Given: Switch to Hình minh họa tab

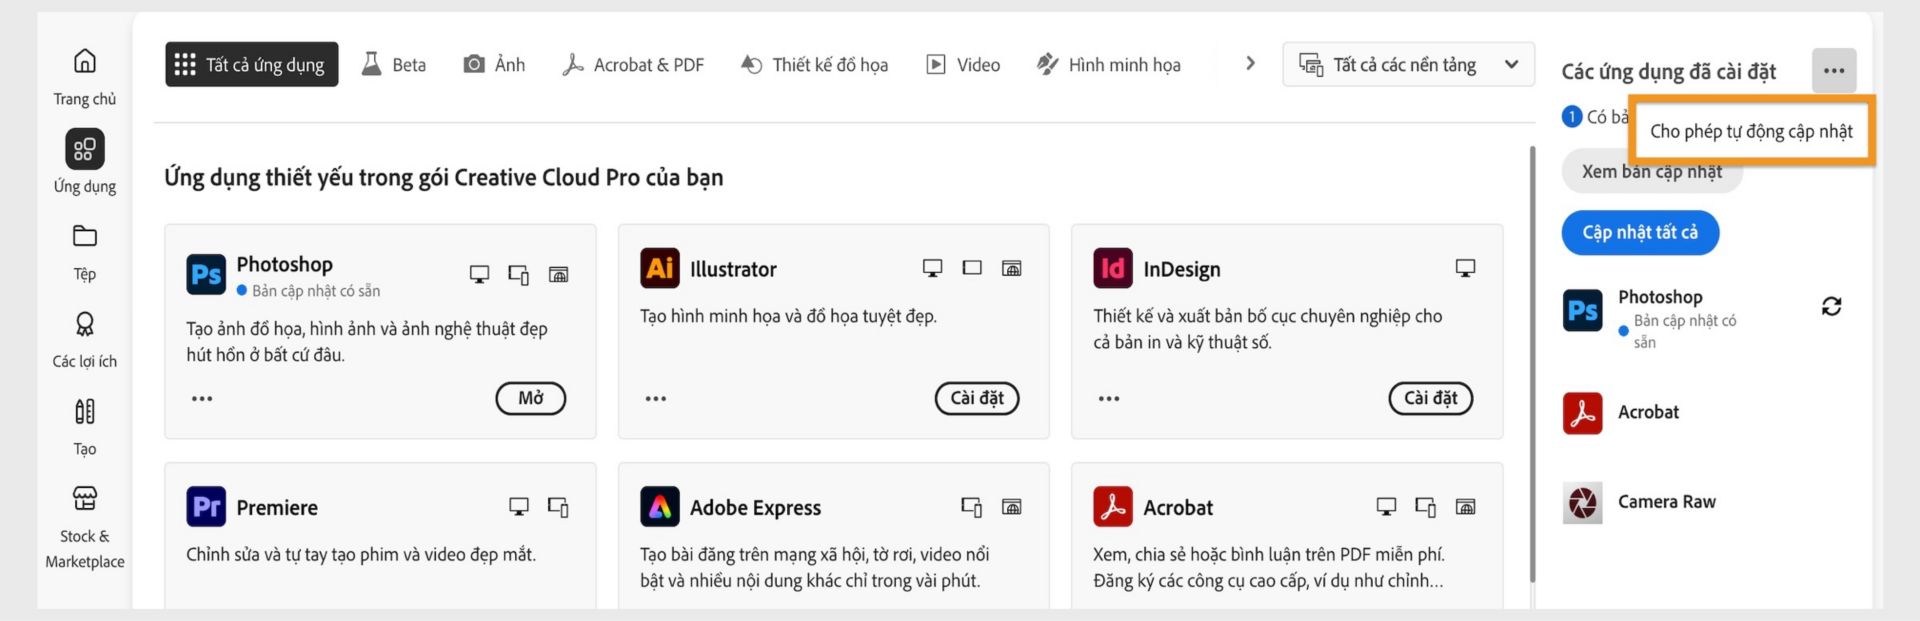Looking at the screenshot, I should 1109,64.
